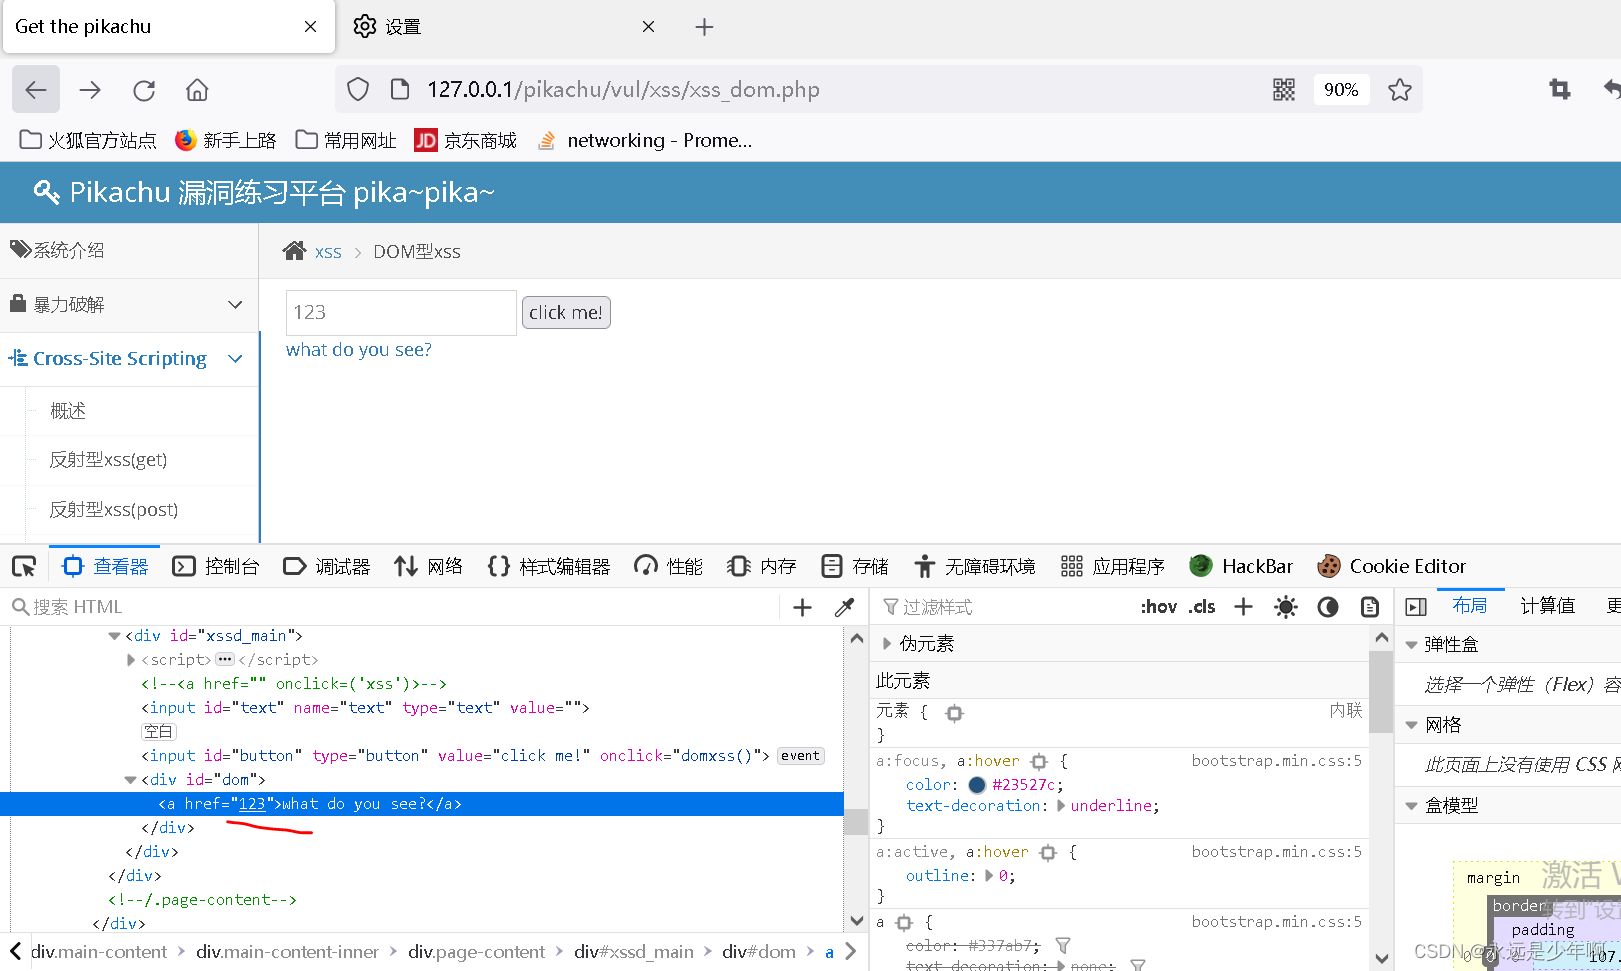This screenshot has width=1621, height=971.
Task: Switch to the 网络 network tab
Action: [428, 567]
